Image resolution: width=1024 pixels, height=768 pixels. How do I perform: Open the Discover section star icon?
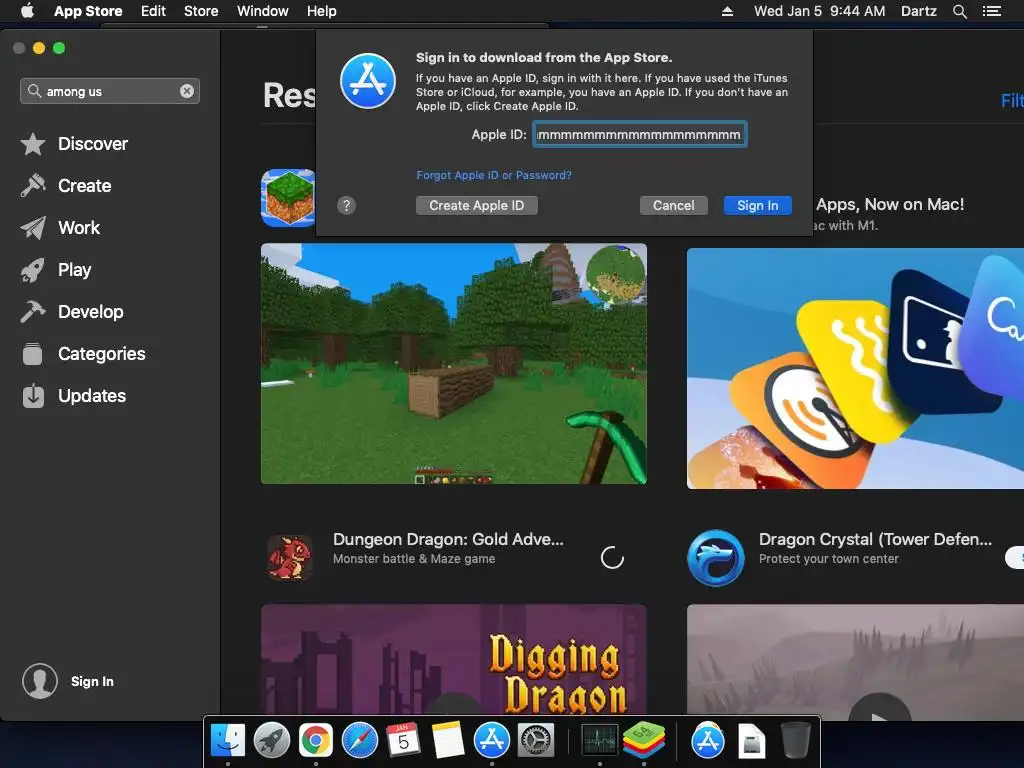click(x=33, y=144)
